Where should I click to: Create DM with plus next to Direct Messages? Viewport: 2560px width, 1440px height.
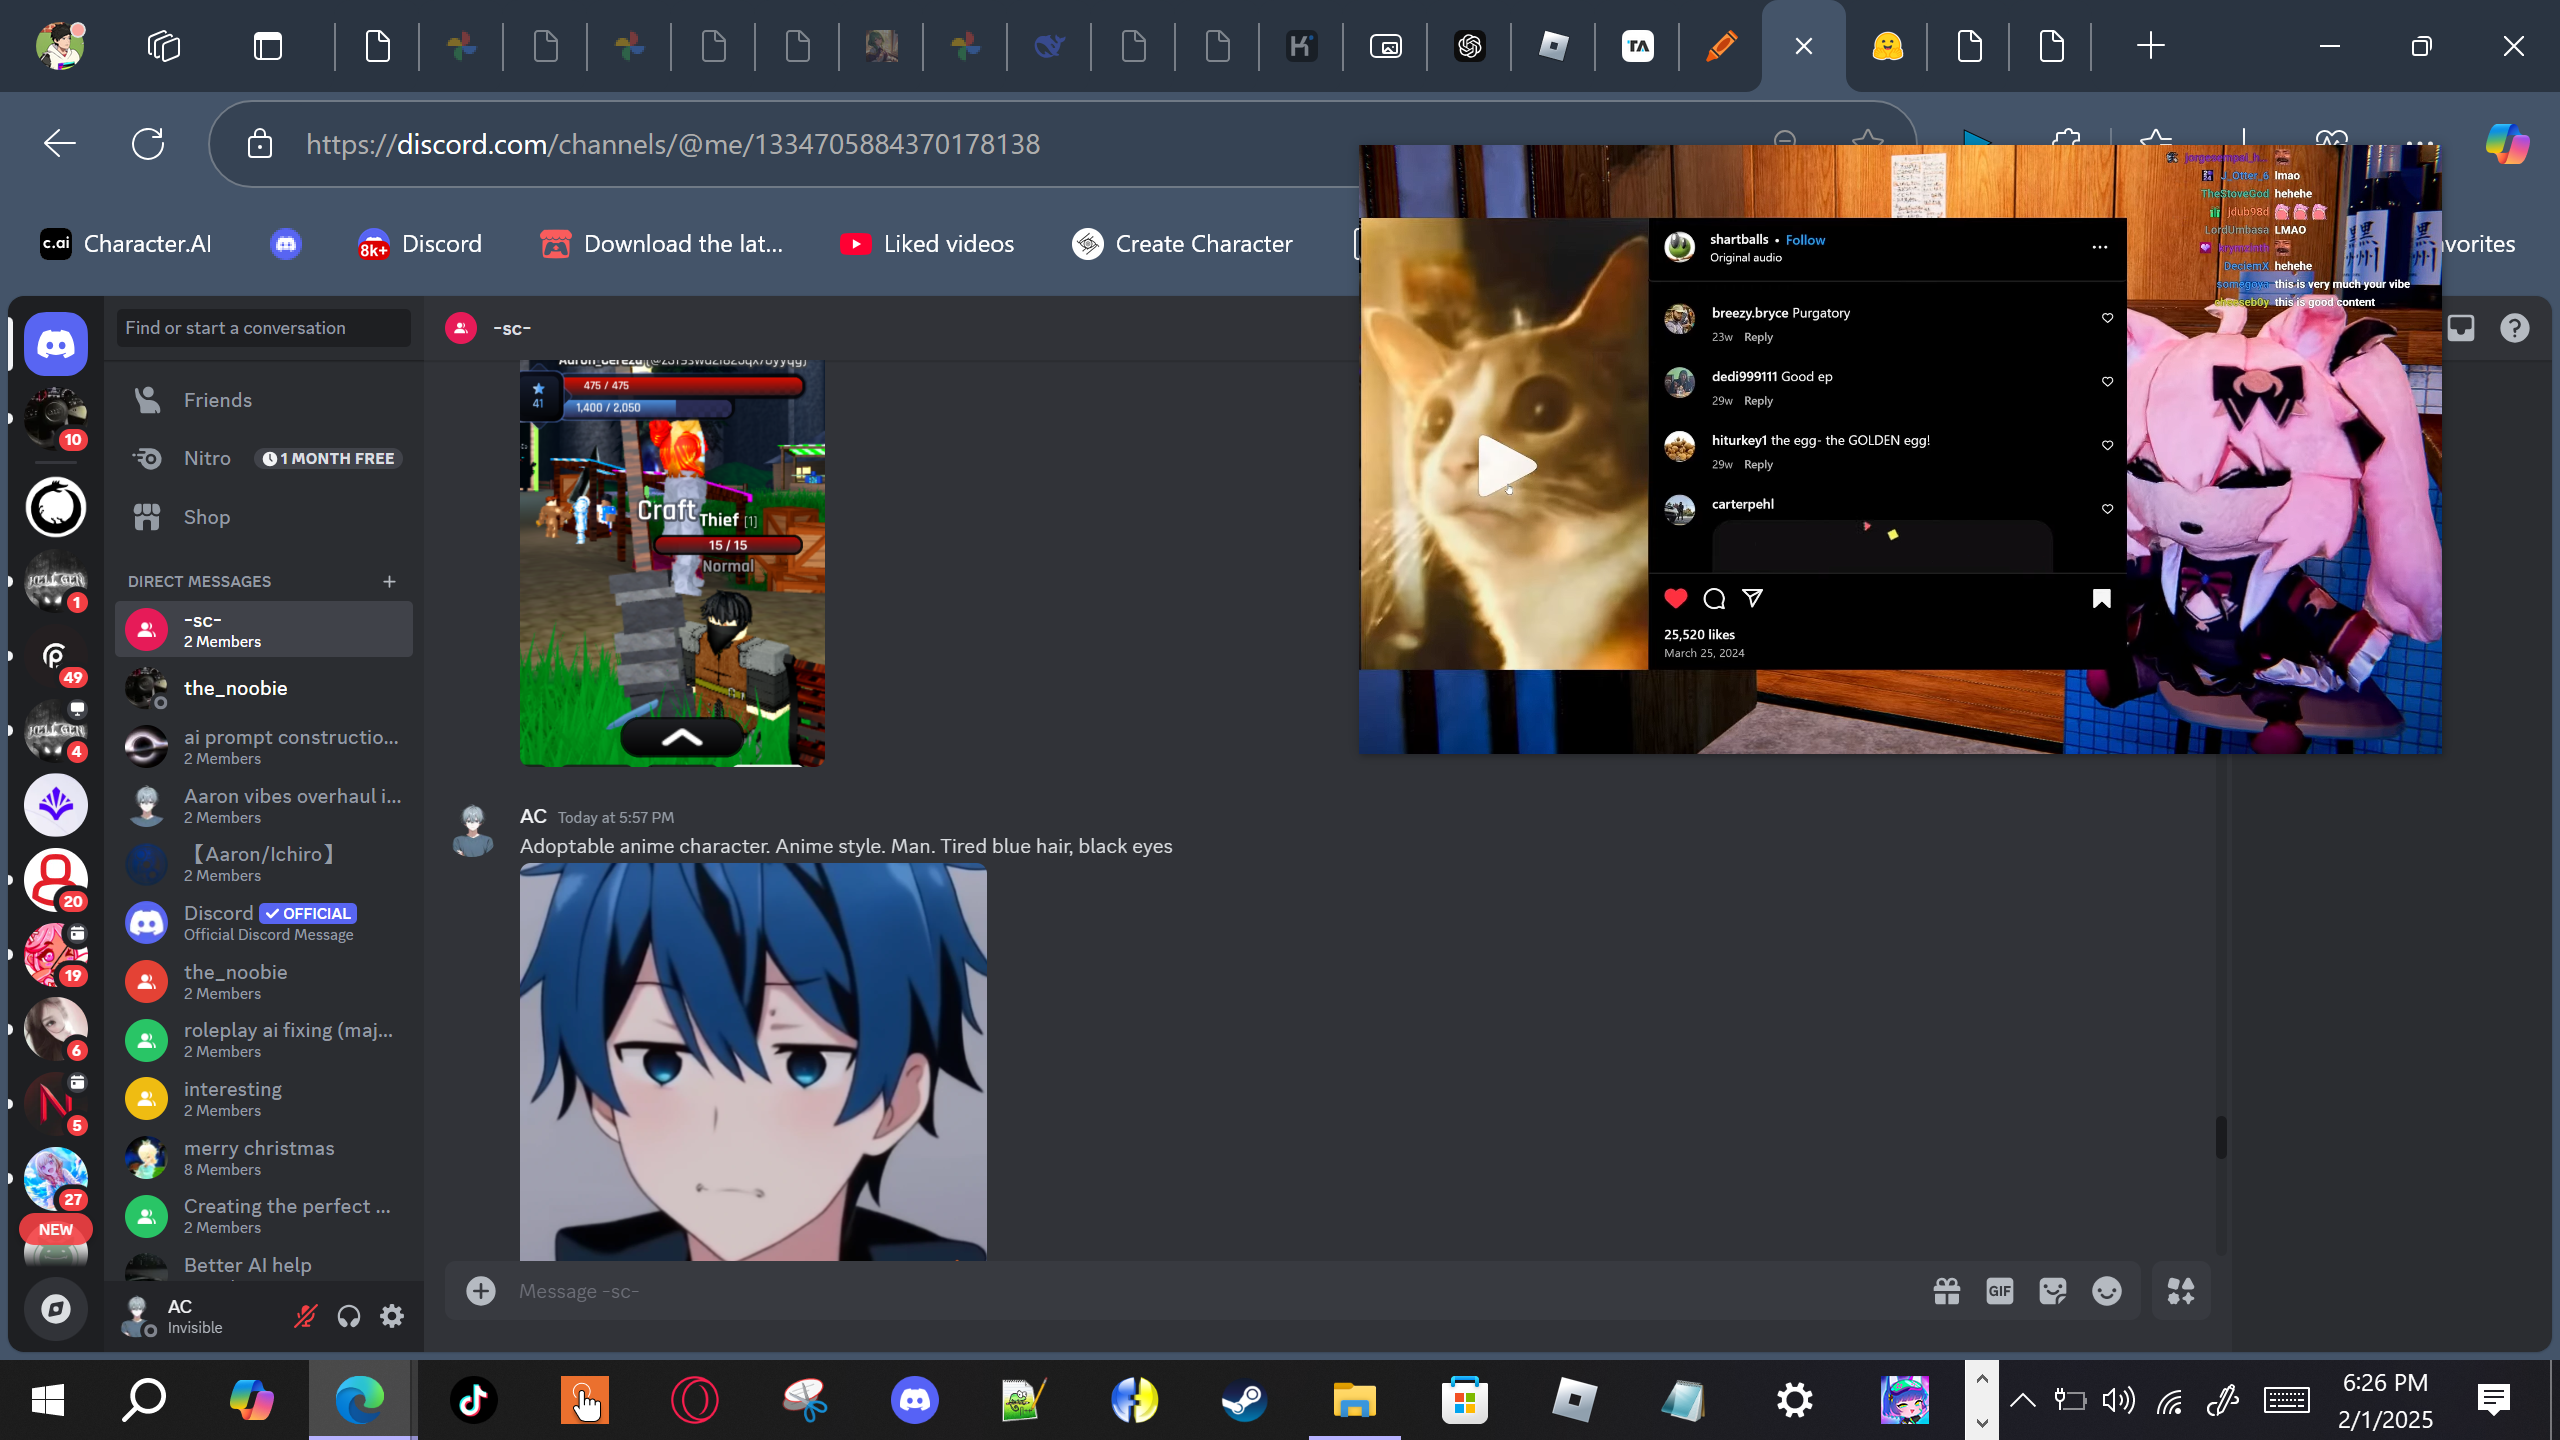point(389,581)
